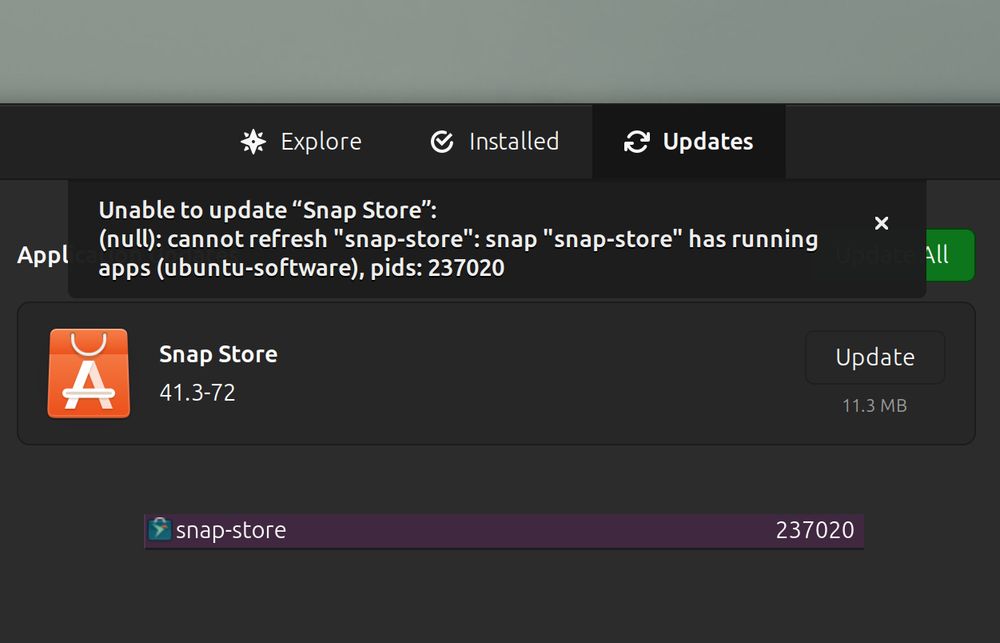Click the Installed checkmark icon

click(x=442, y=142)
